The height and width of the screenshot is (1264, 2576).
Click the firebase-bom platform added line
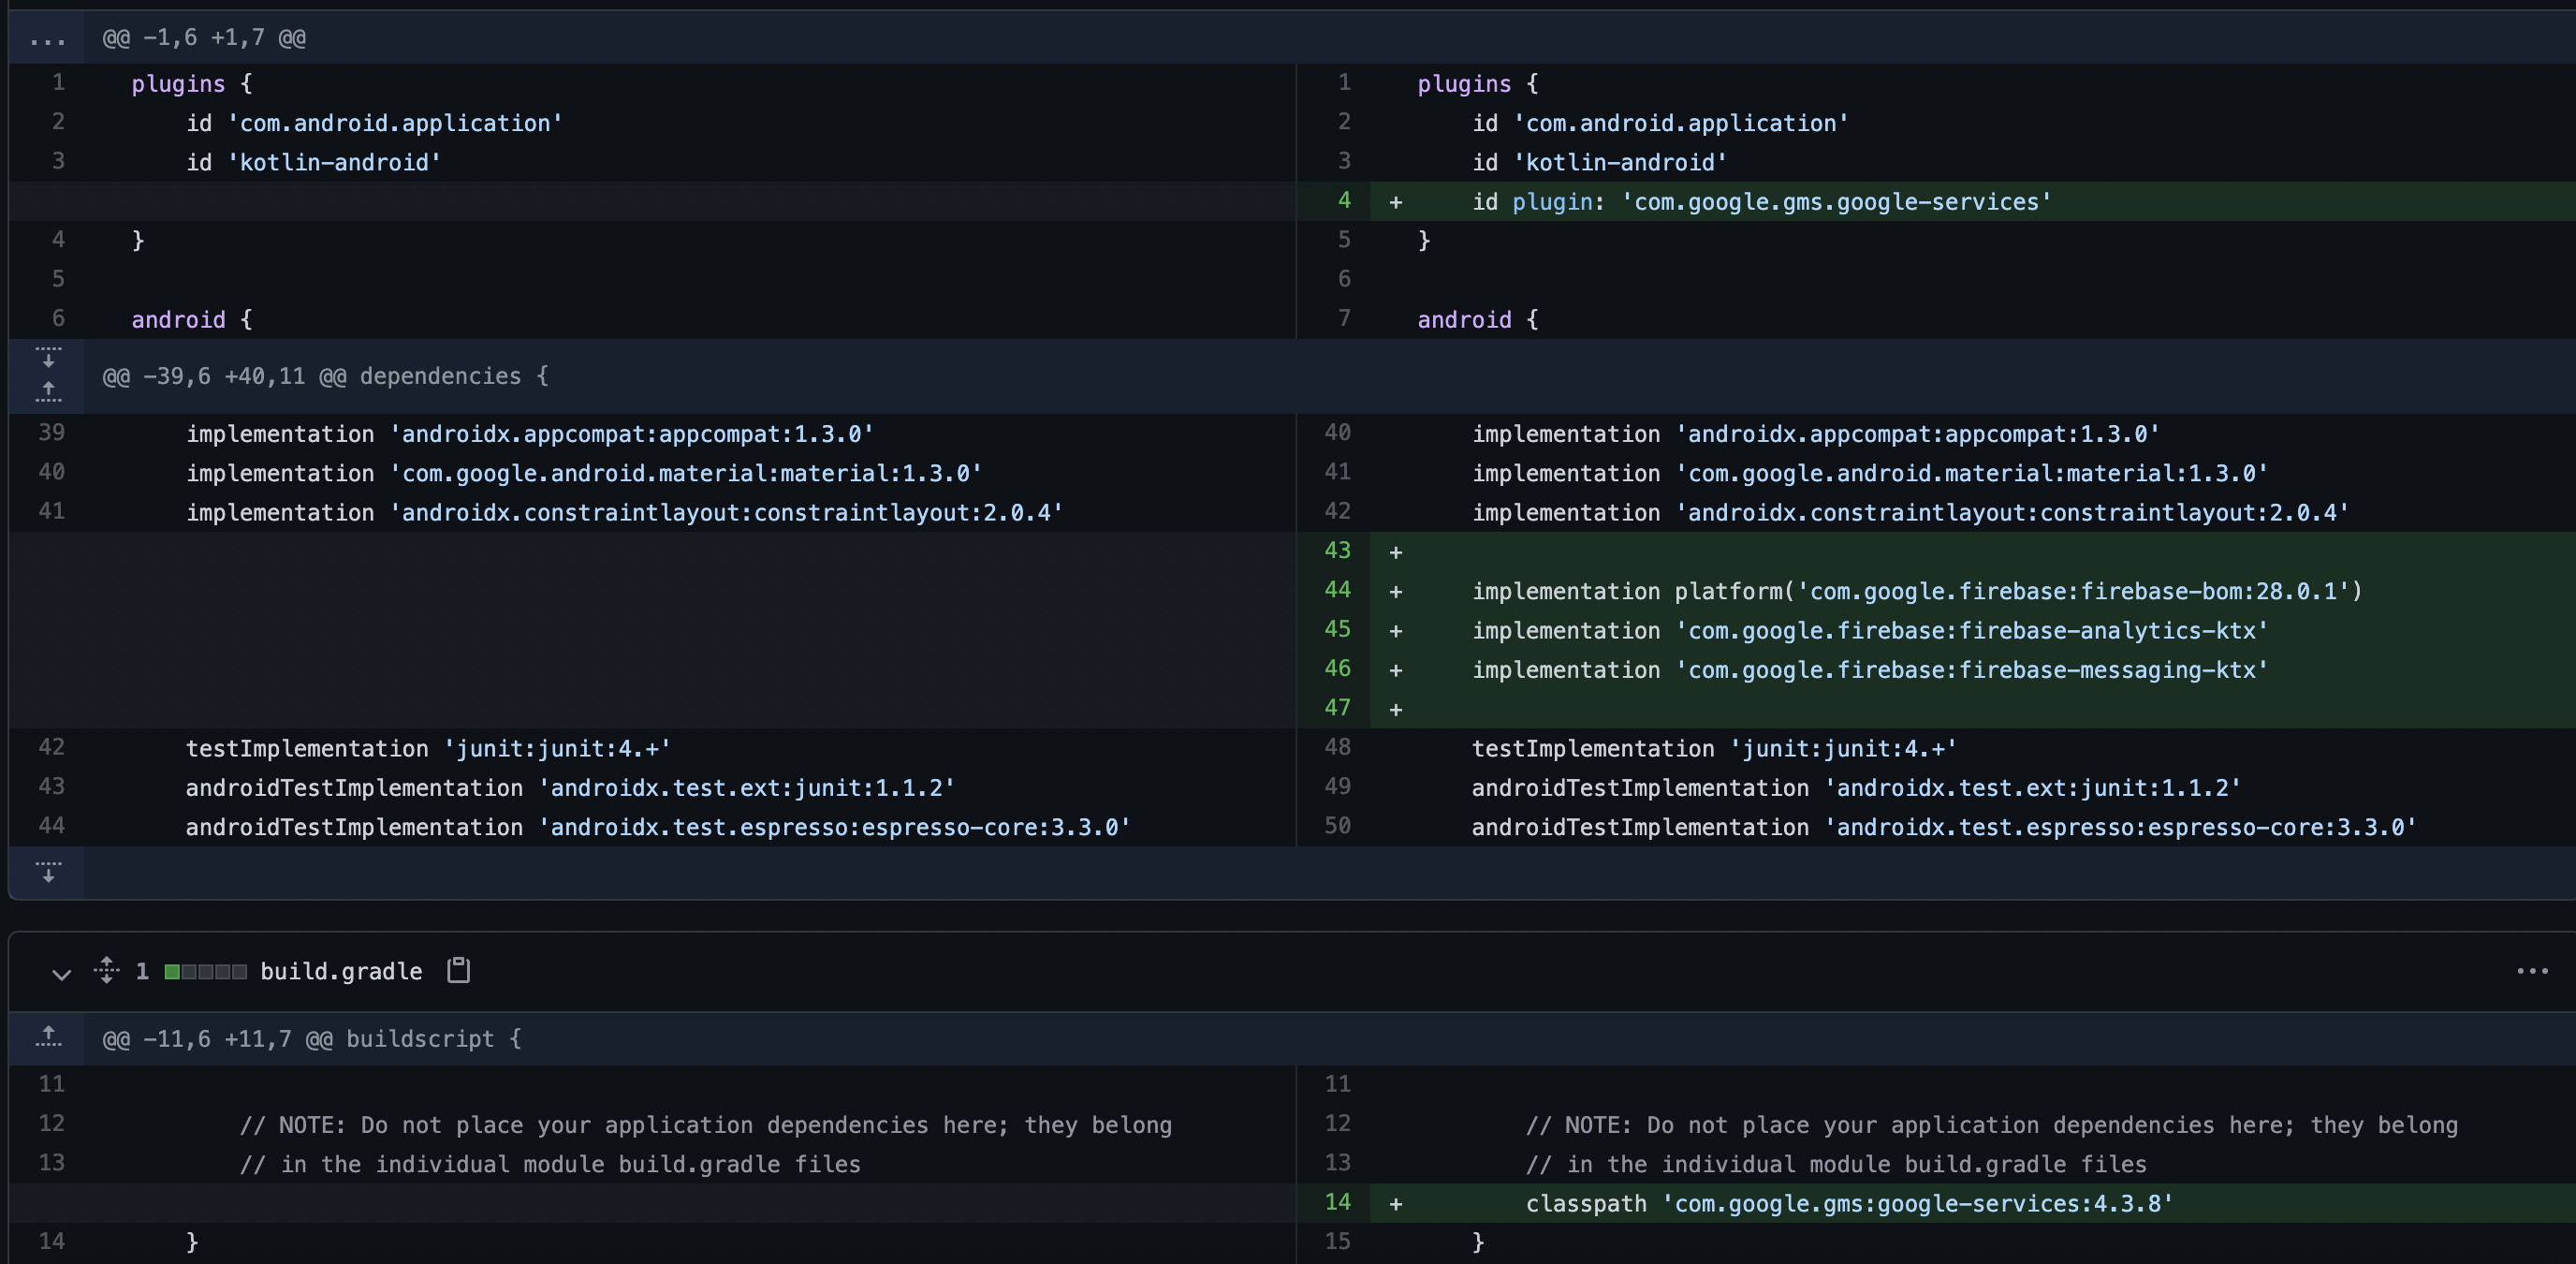click(x=1915, y=591)
